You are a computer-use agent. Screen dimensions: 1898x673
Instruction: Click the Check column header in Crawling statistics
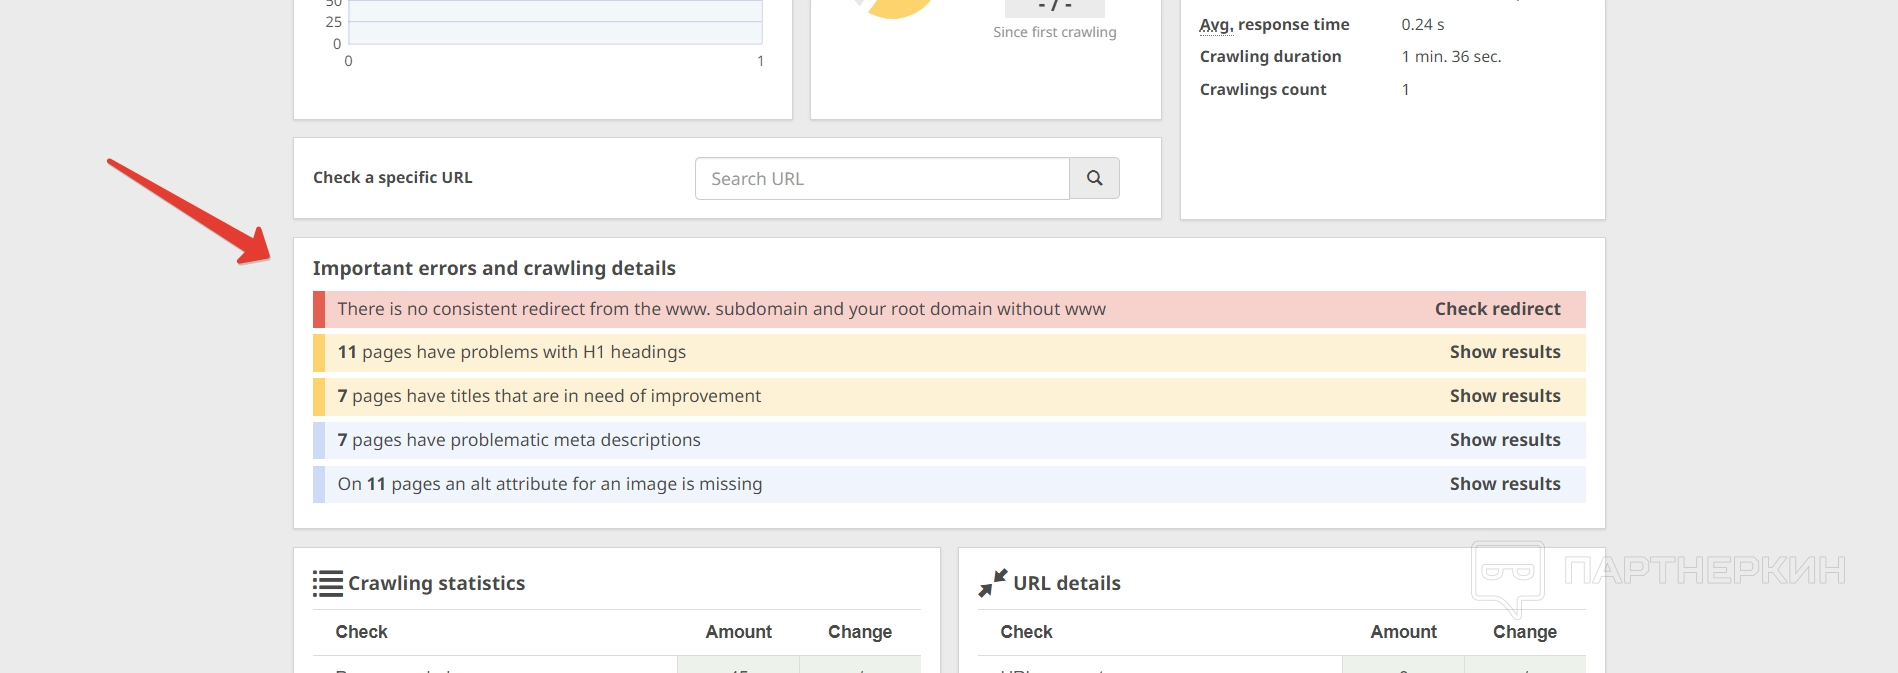[x=361, y=632]
